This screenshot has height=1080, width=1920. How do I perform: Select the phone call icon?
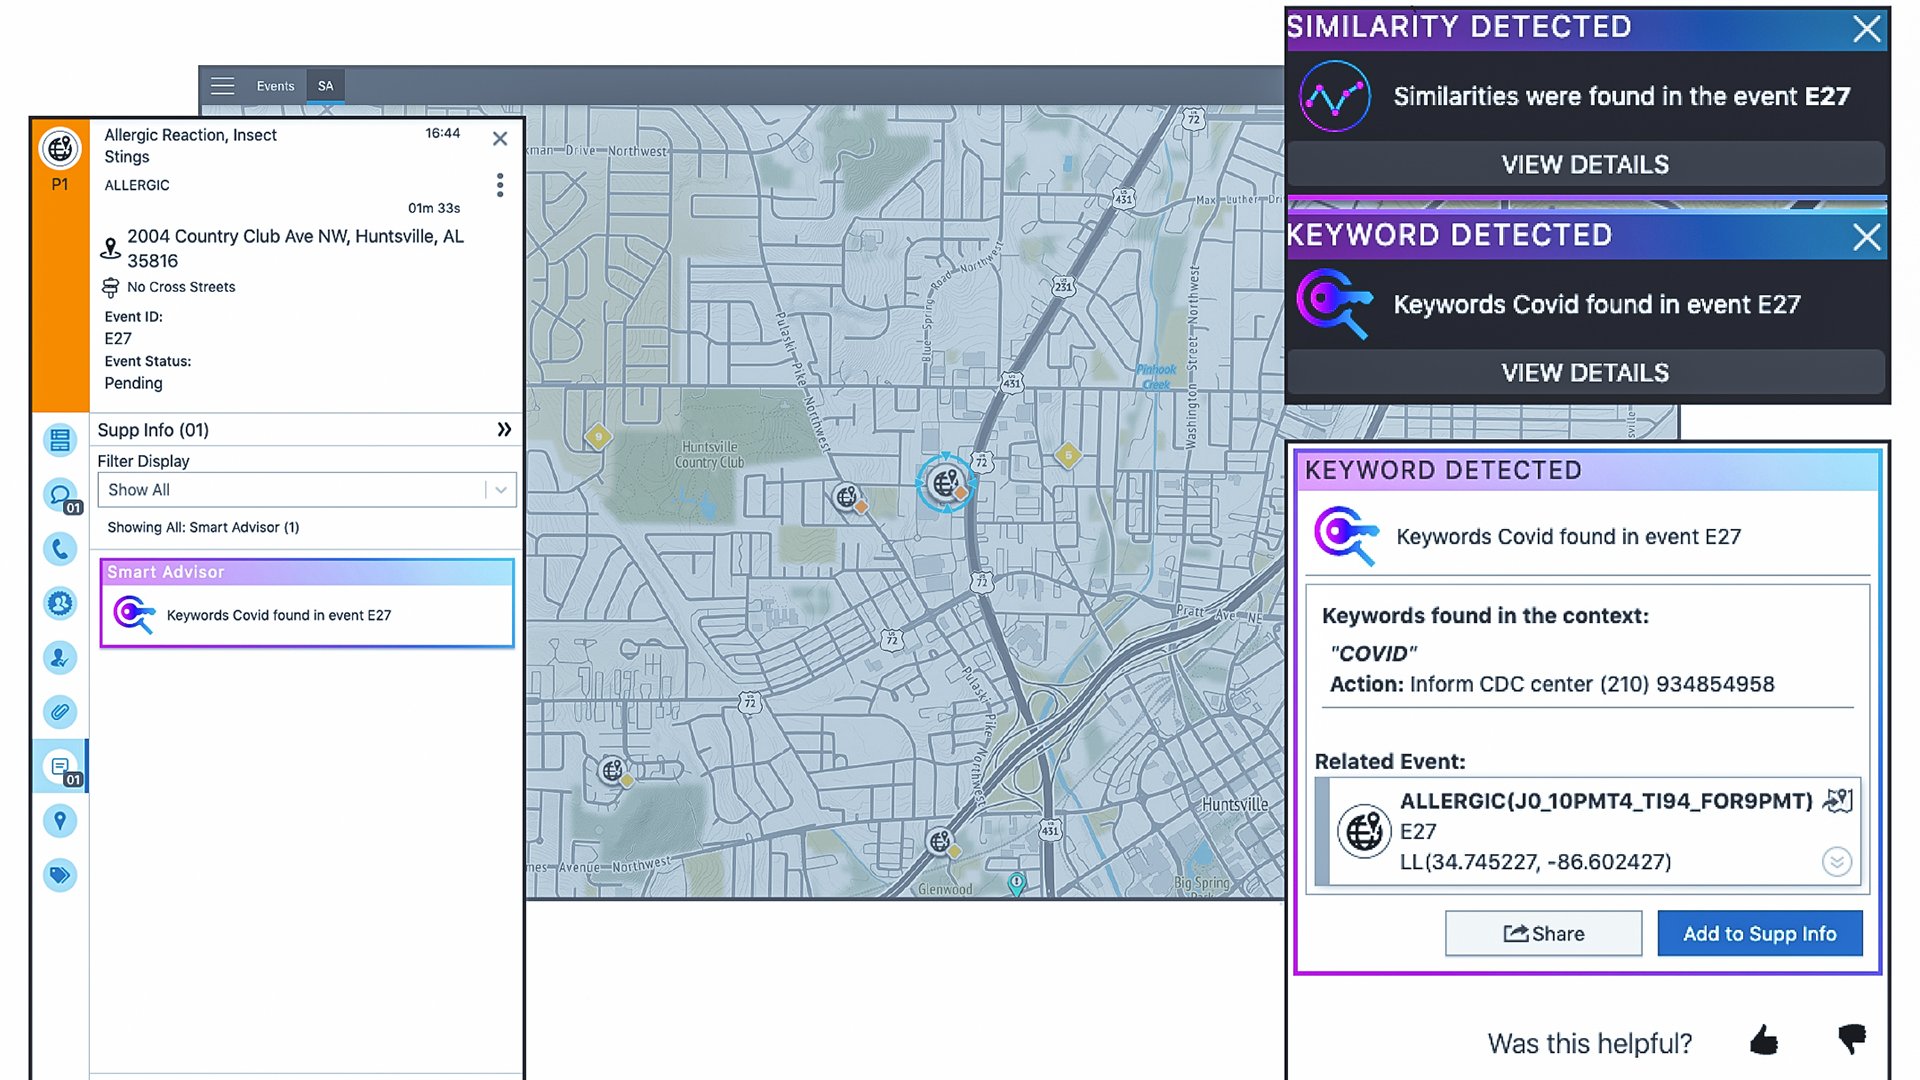tap(60, 550)
